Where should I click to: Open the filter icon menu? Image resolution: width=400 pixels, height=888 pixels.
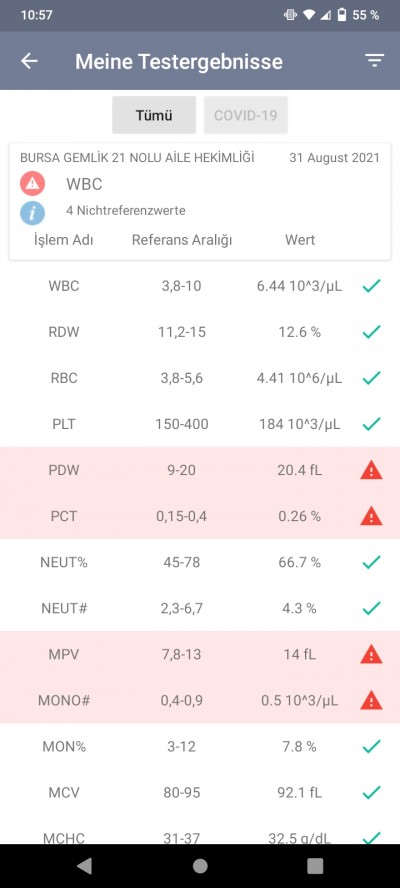tap(374, 61)
